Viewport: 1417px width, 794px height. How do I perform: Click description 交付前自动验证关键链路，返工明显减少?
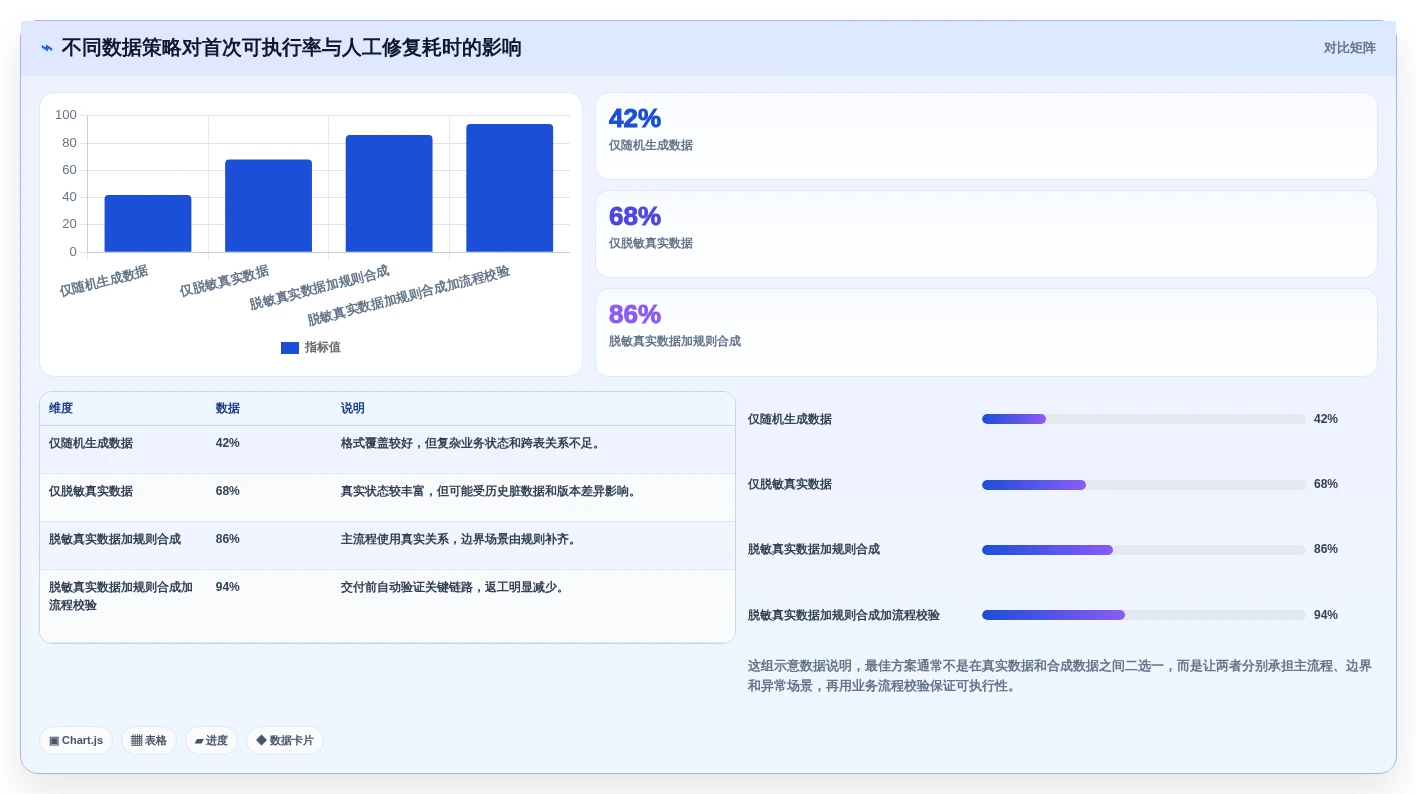[x=454, y=587]
